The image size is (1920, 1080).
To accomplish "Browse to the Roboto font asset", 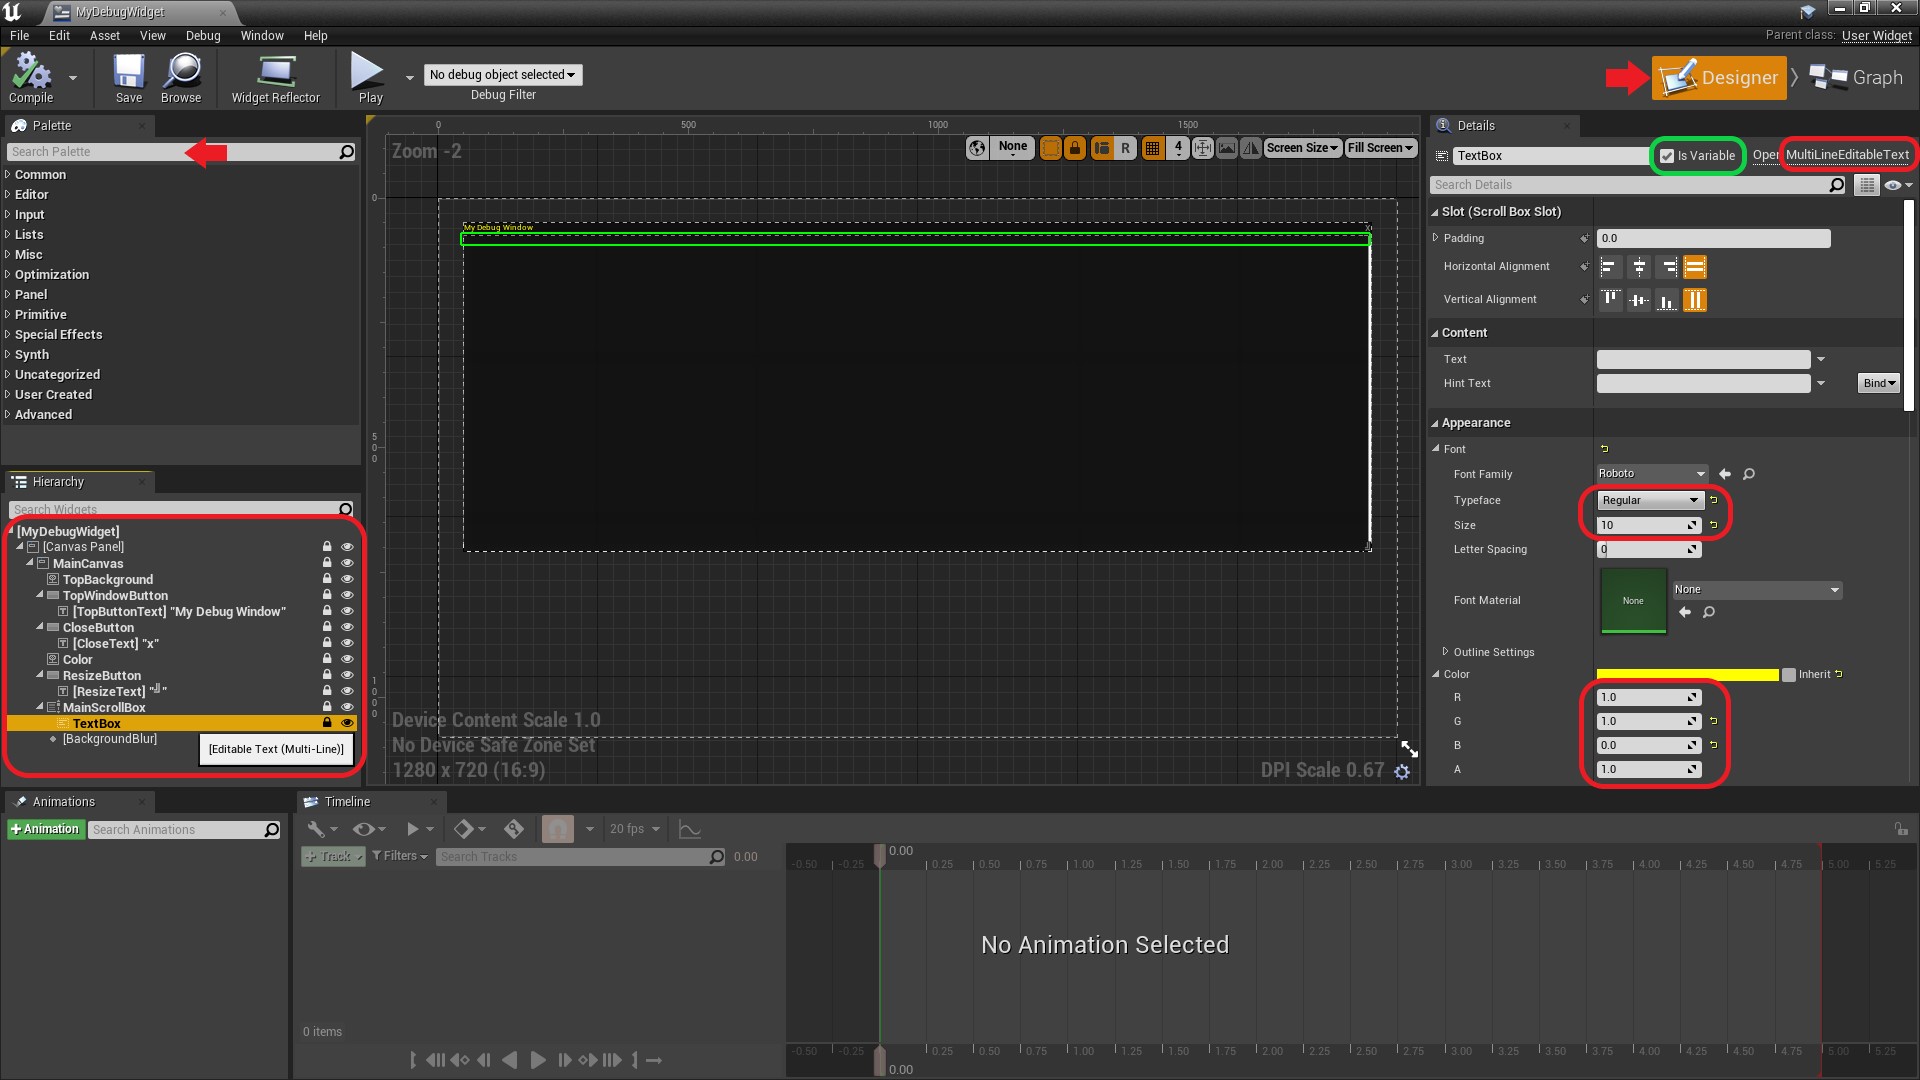I will pyautogui.click(x=1749, y=474).
